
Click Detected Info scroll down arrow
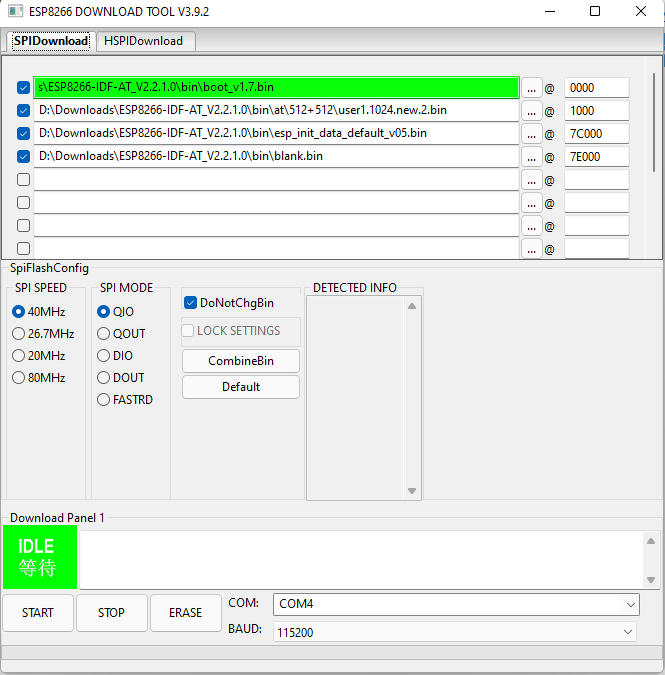[412, 491]
